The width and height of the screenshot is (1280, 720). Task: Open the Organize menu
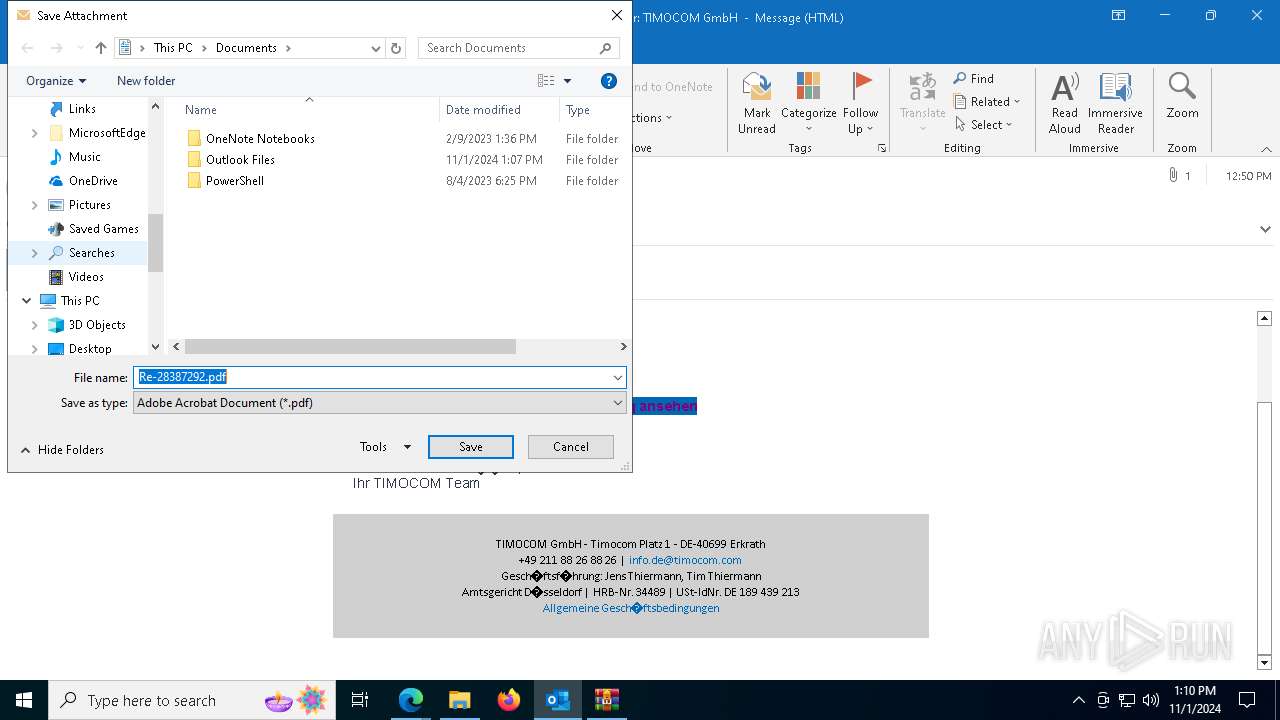pos(56,81)
